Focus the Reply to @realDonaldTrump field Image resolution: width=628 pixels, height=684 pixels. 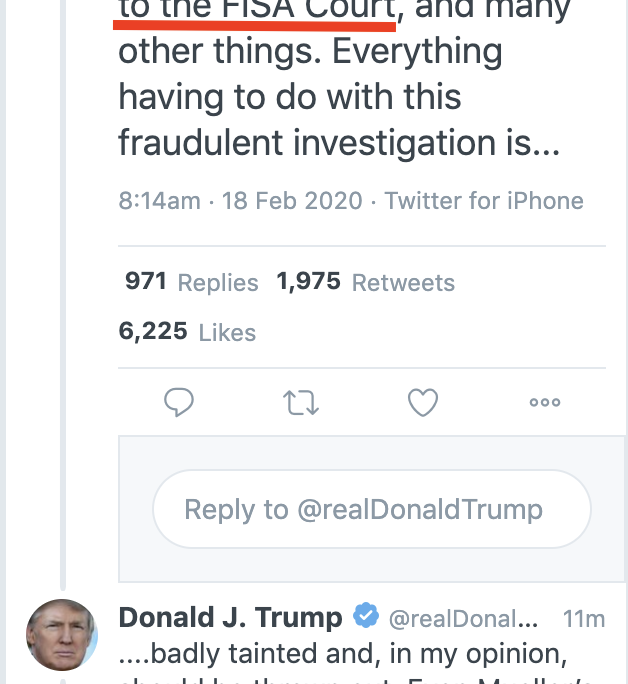tap(371, 509)
